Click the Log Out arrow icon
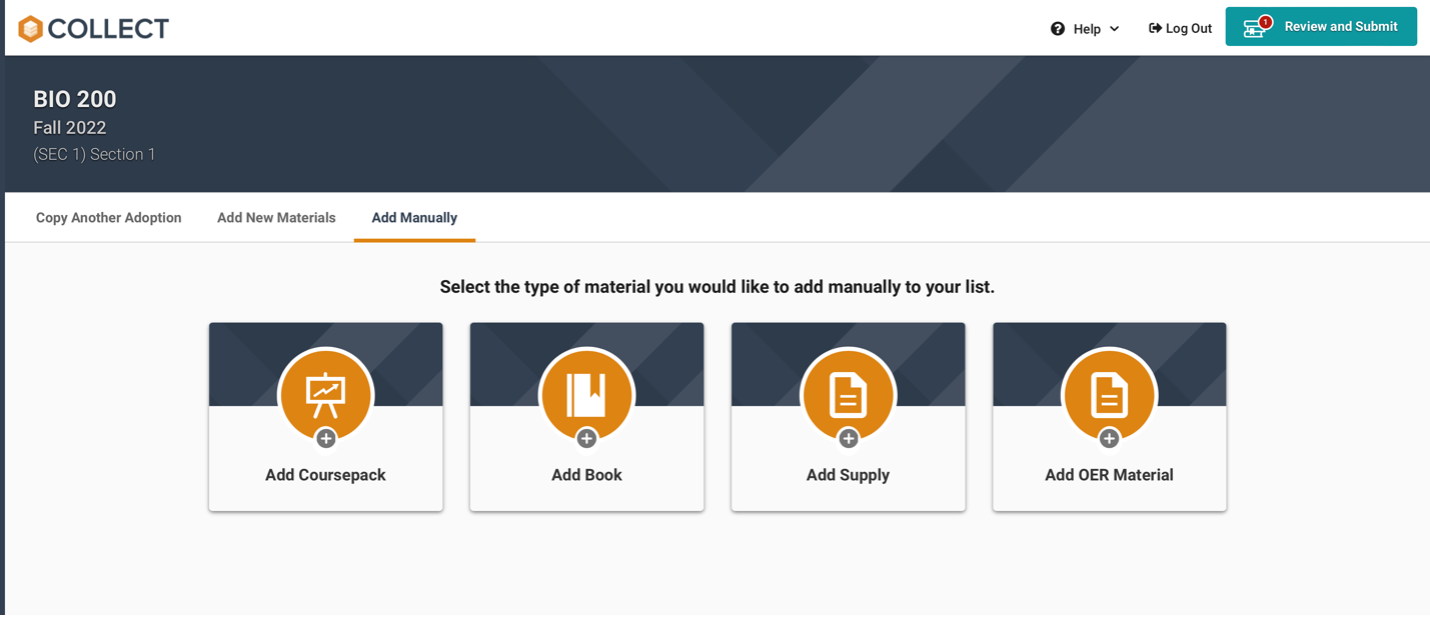Image resolution: width=1430 pixels, height=620 pixels. coord(1153,28)
